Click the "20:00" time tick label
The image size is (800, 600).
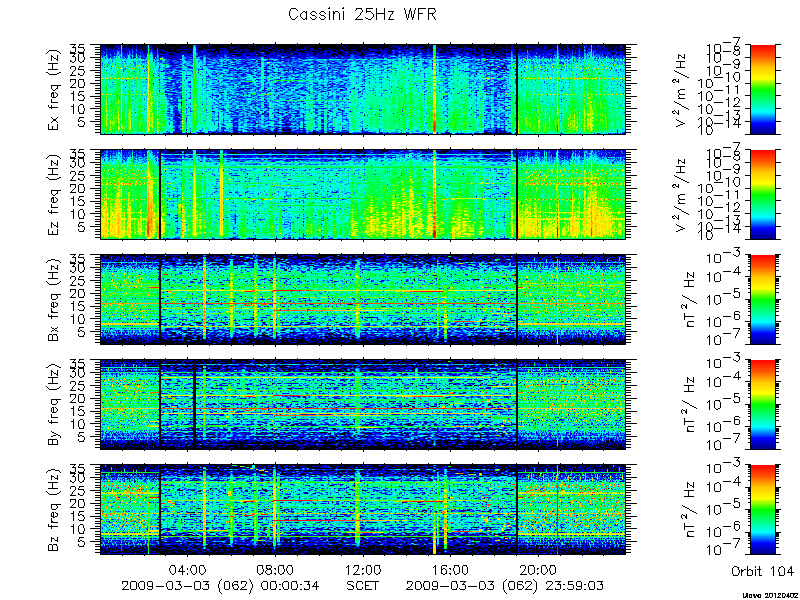[539, 568]
